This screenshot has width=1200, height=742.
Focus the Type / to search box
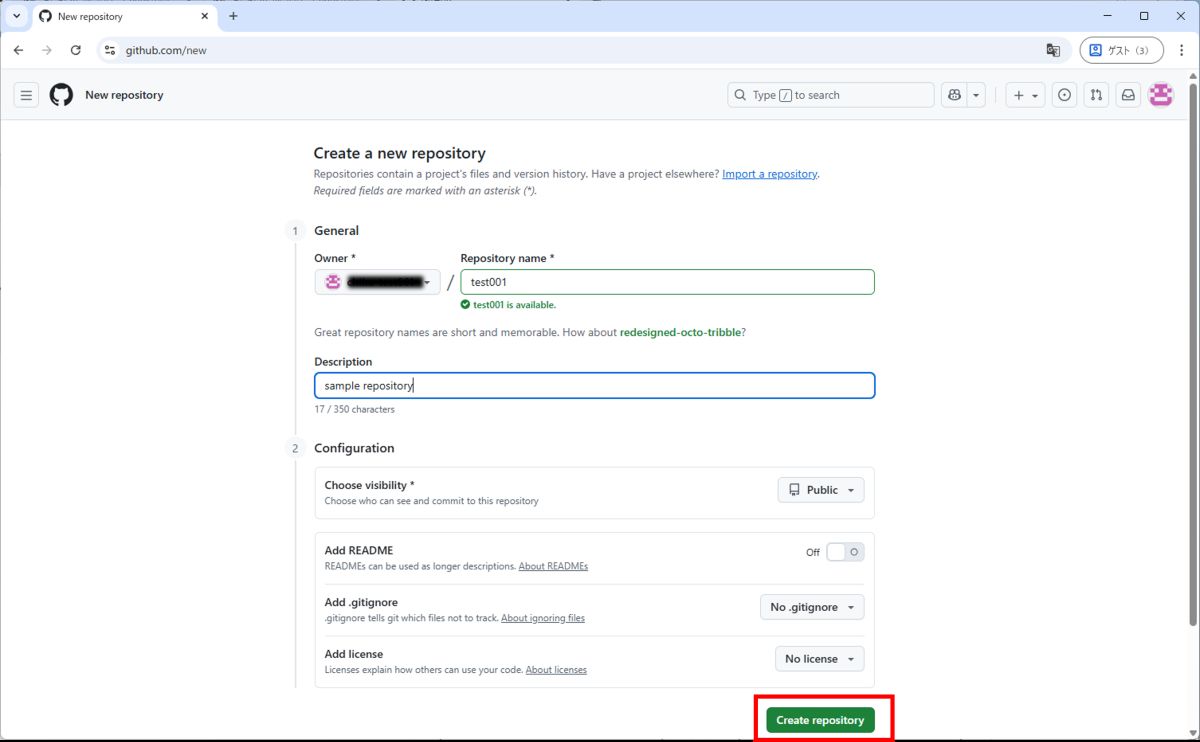coord(830,95)
